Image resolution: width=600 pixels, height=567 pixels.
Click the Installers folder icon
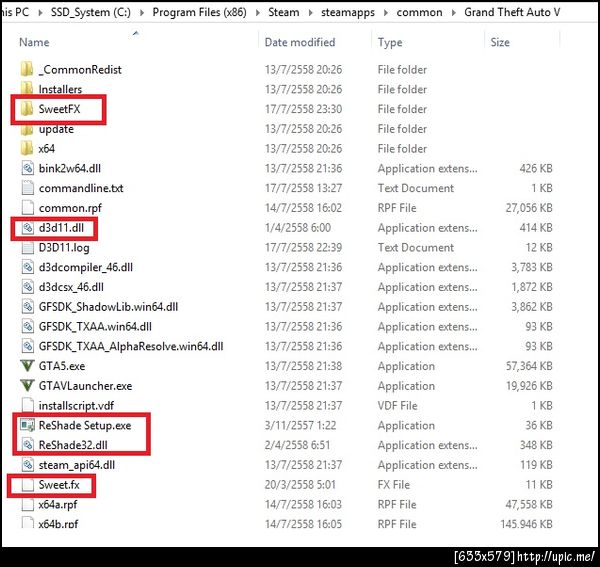click(27, 89)
